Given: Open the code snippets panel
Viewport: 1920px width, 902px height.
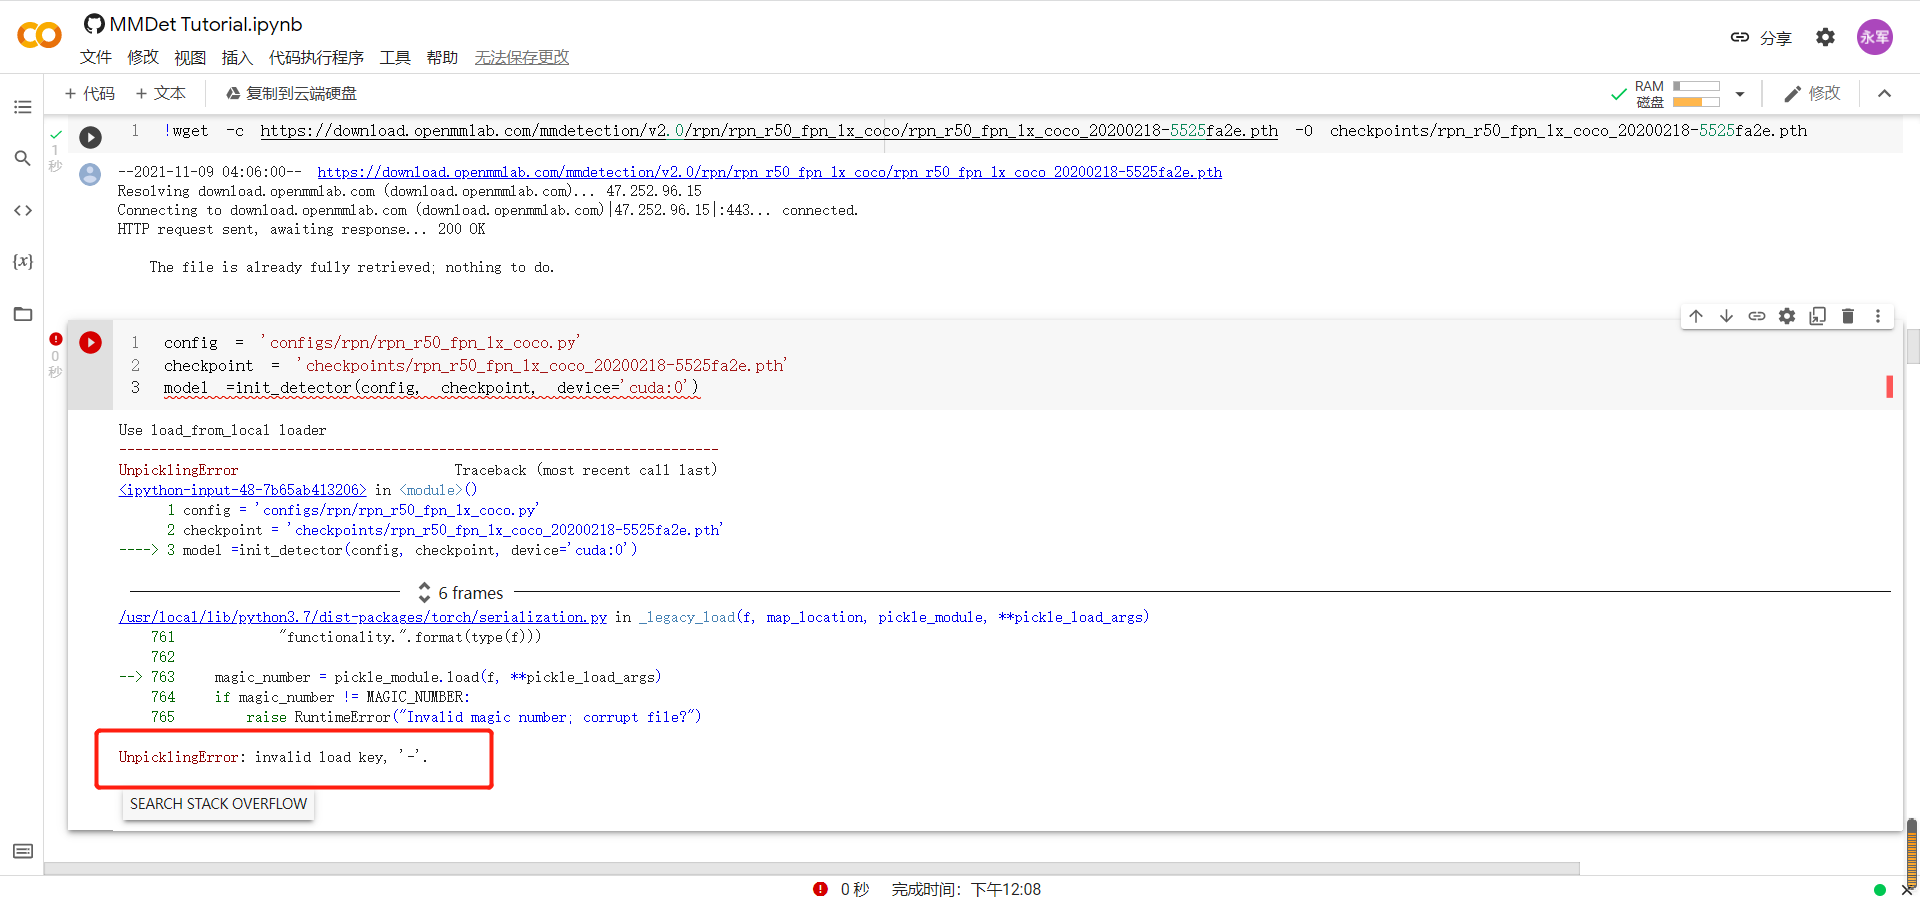Looking at the screenshot, I should (x=22, y=210).
